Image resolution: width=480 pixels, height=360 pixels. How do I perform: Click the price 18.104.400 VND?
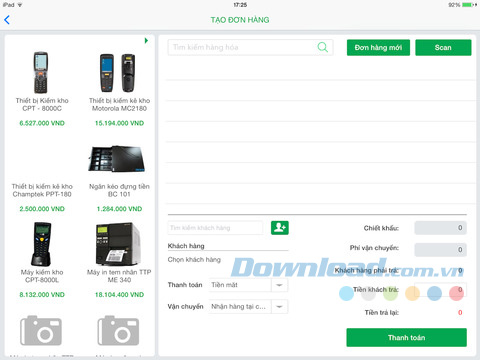pyautogui.click(x=119, y=295)
